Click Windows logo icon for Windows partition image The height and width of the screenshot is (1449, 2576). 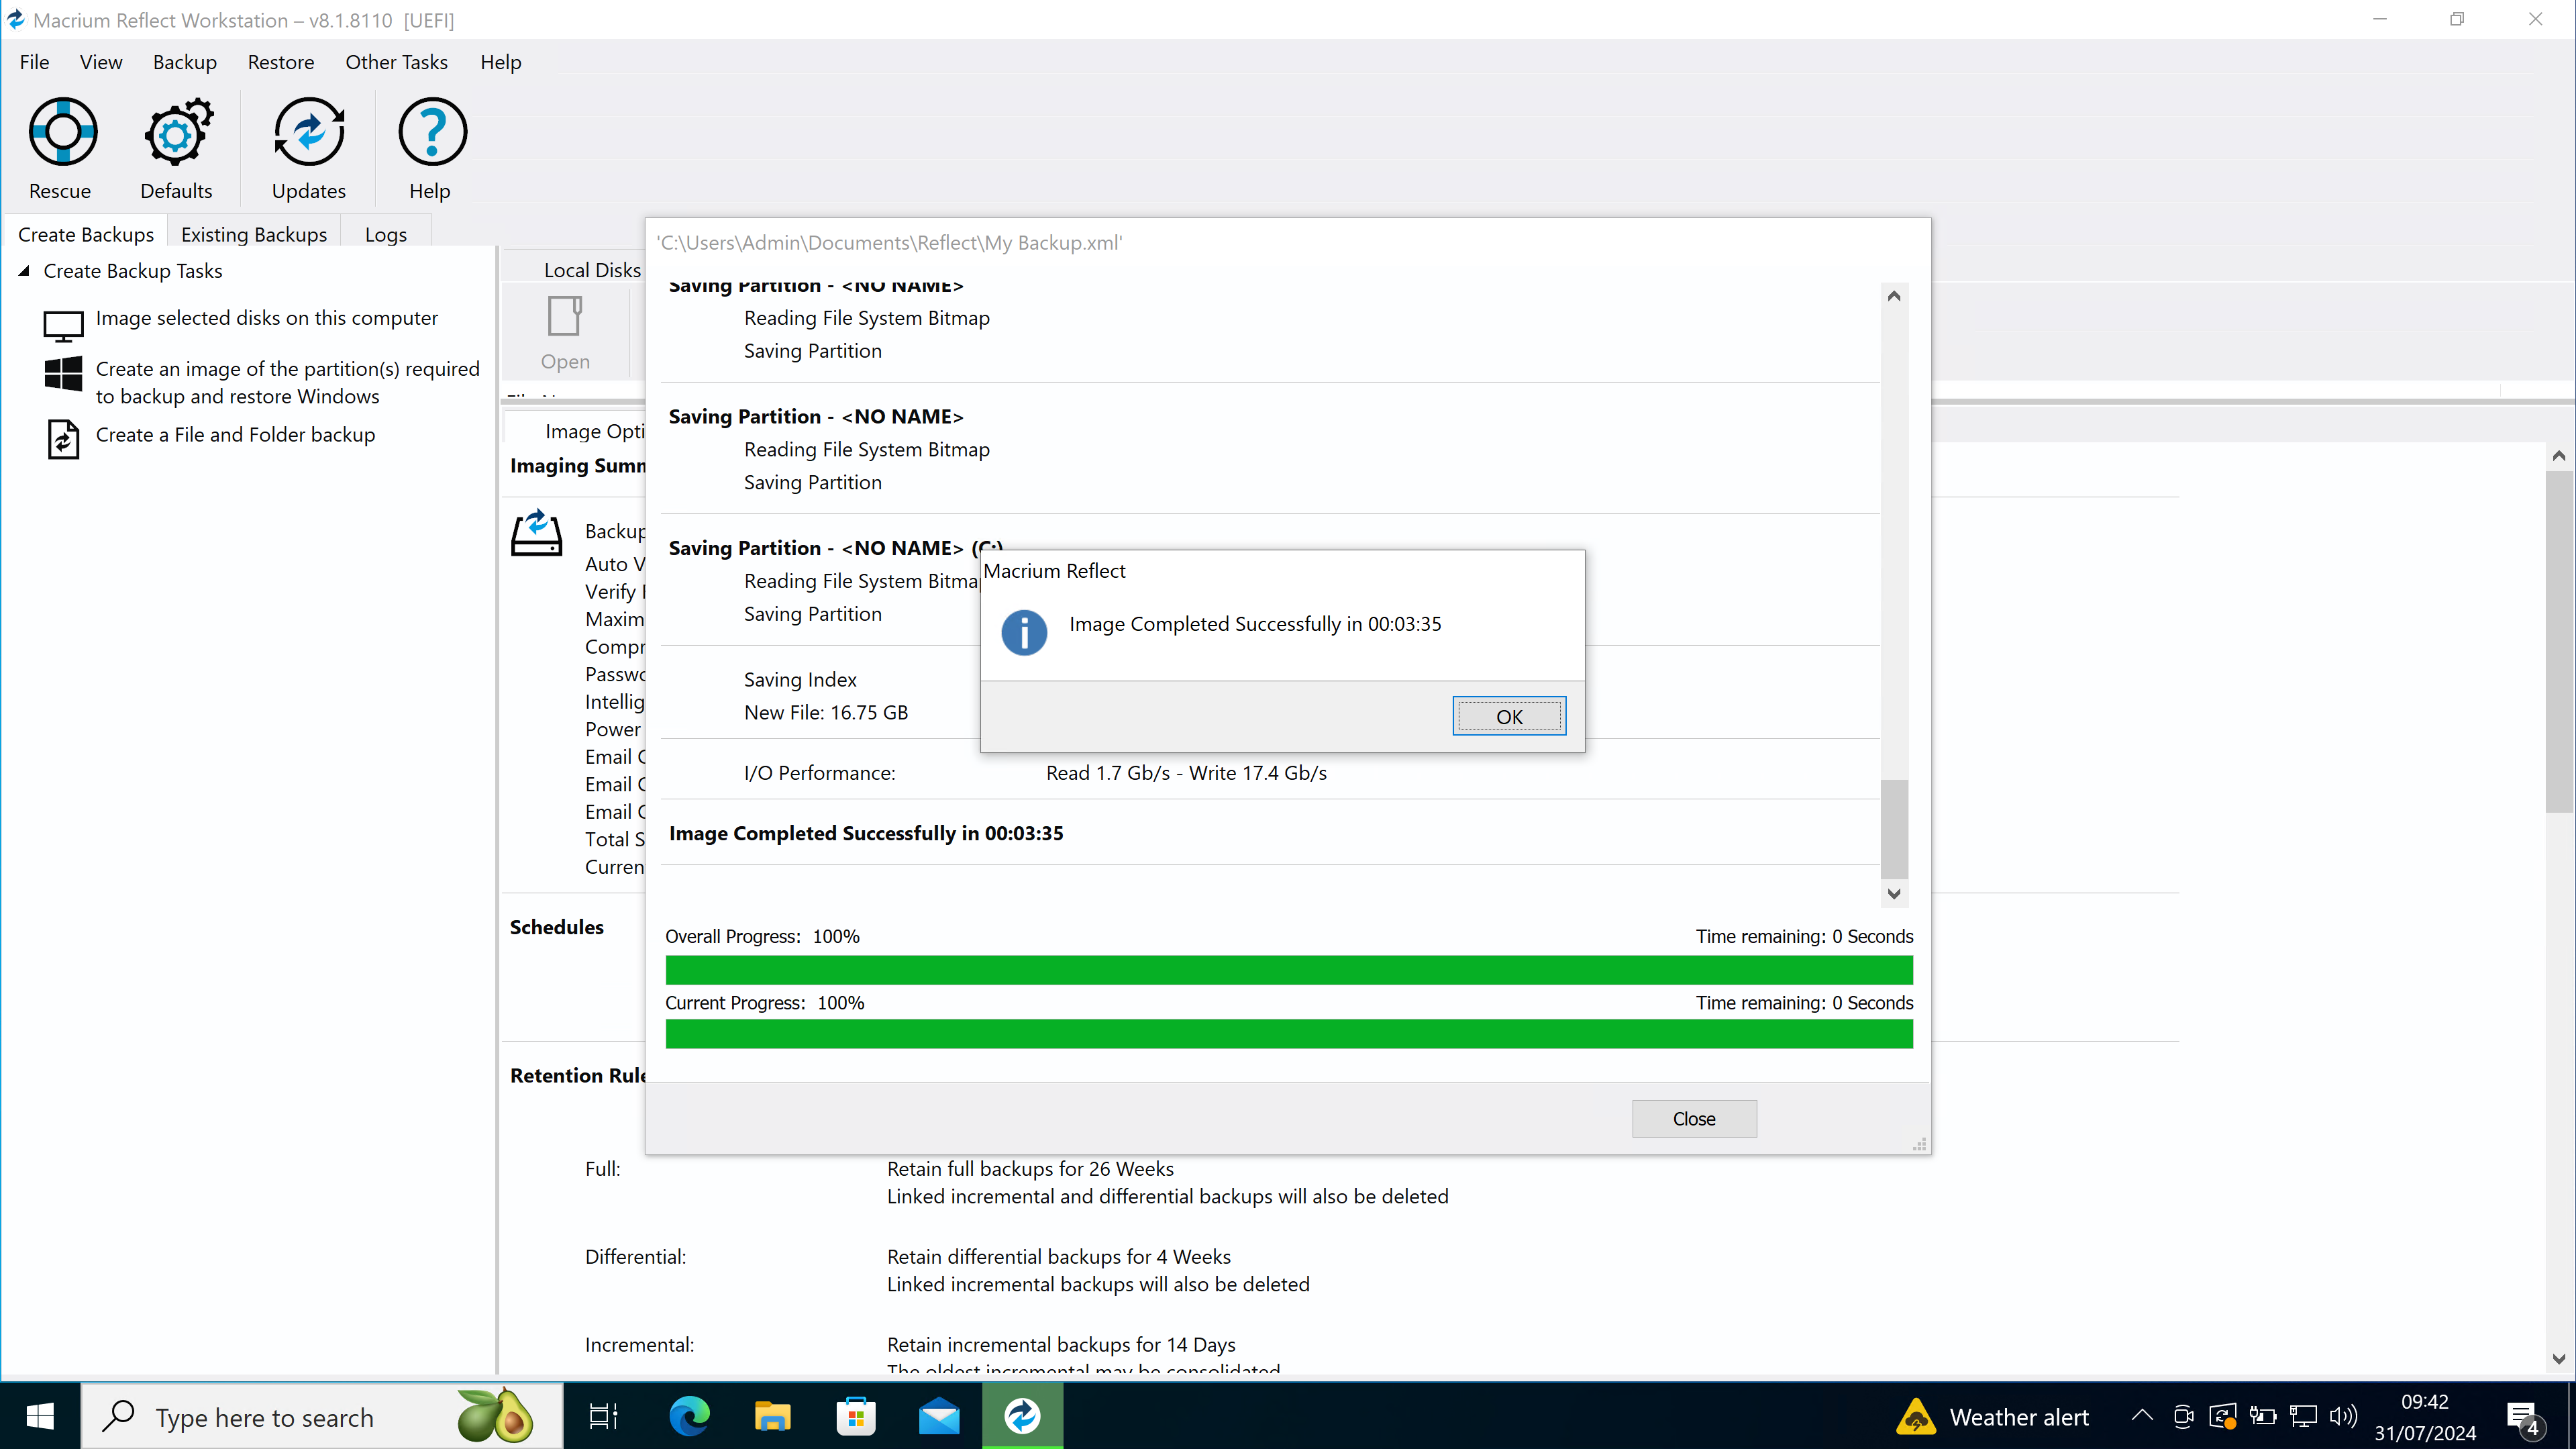coord(63,374)
